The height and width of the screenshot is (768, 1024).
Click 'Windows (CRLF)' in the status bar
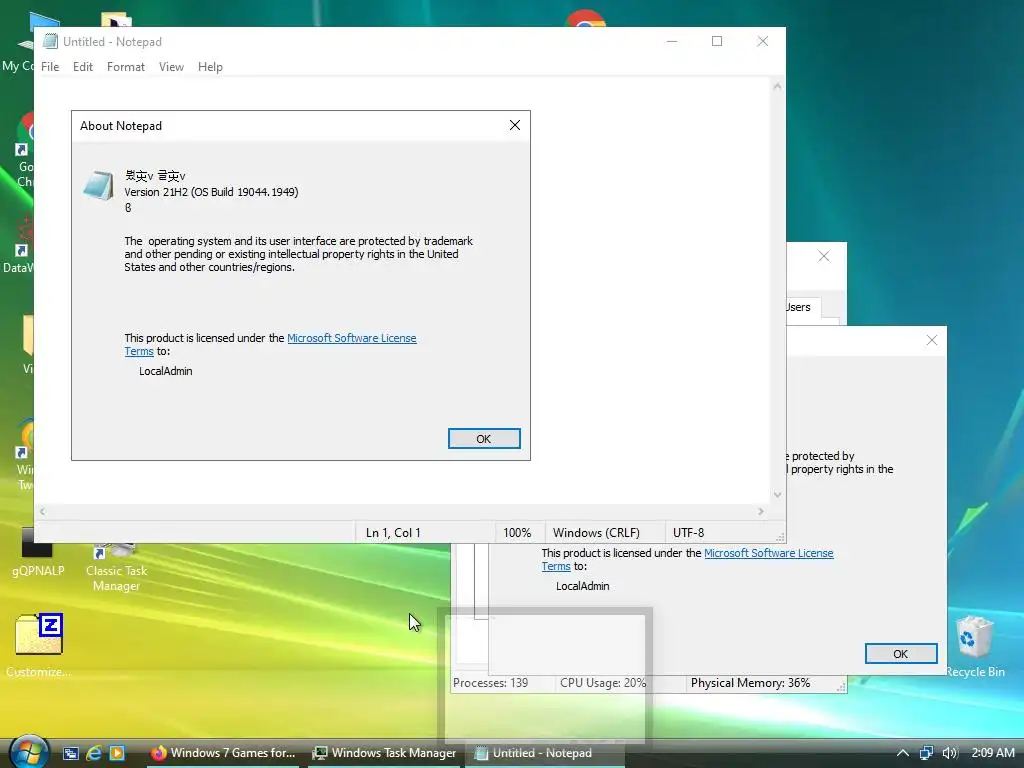[596, 533]
